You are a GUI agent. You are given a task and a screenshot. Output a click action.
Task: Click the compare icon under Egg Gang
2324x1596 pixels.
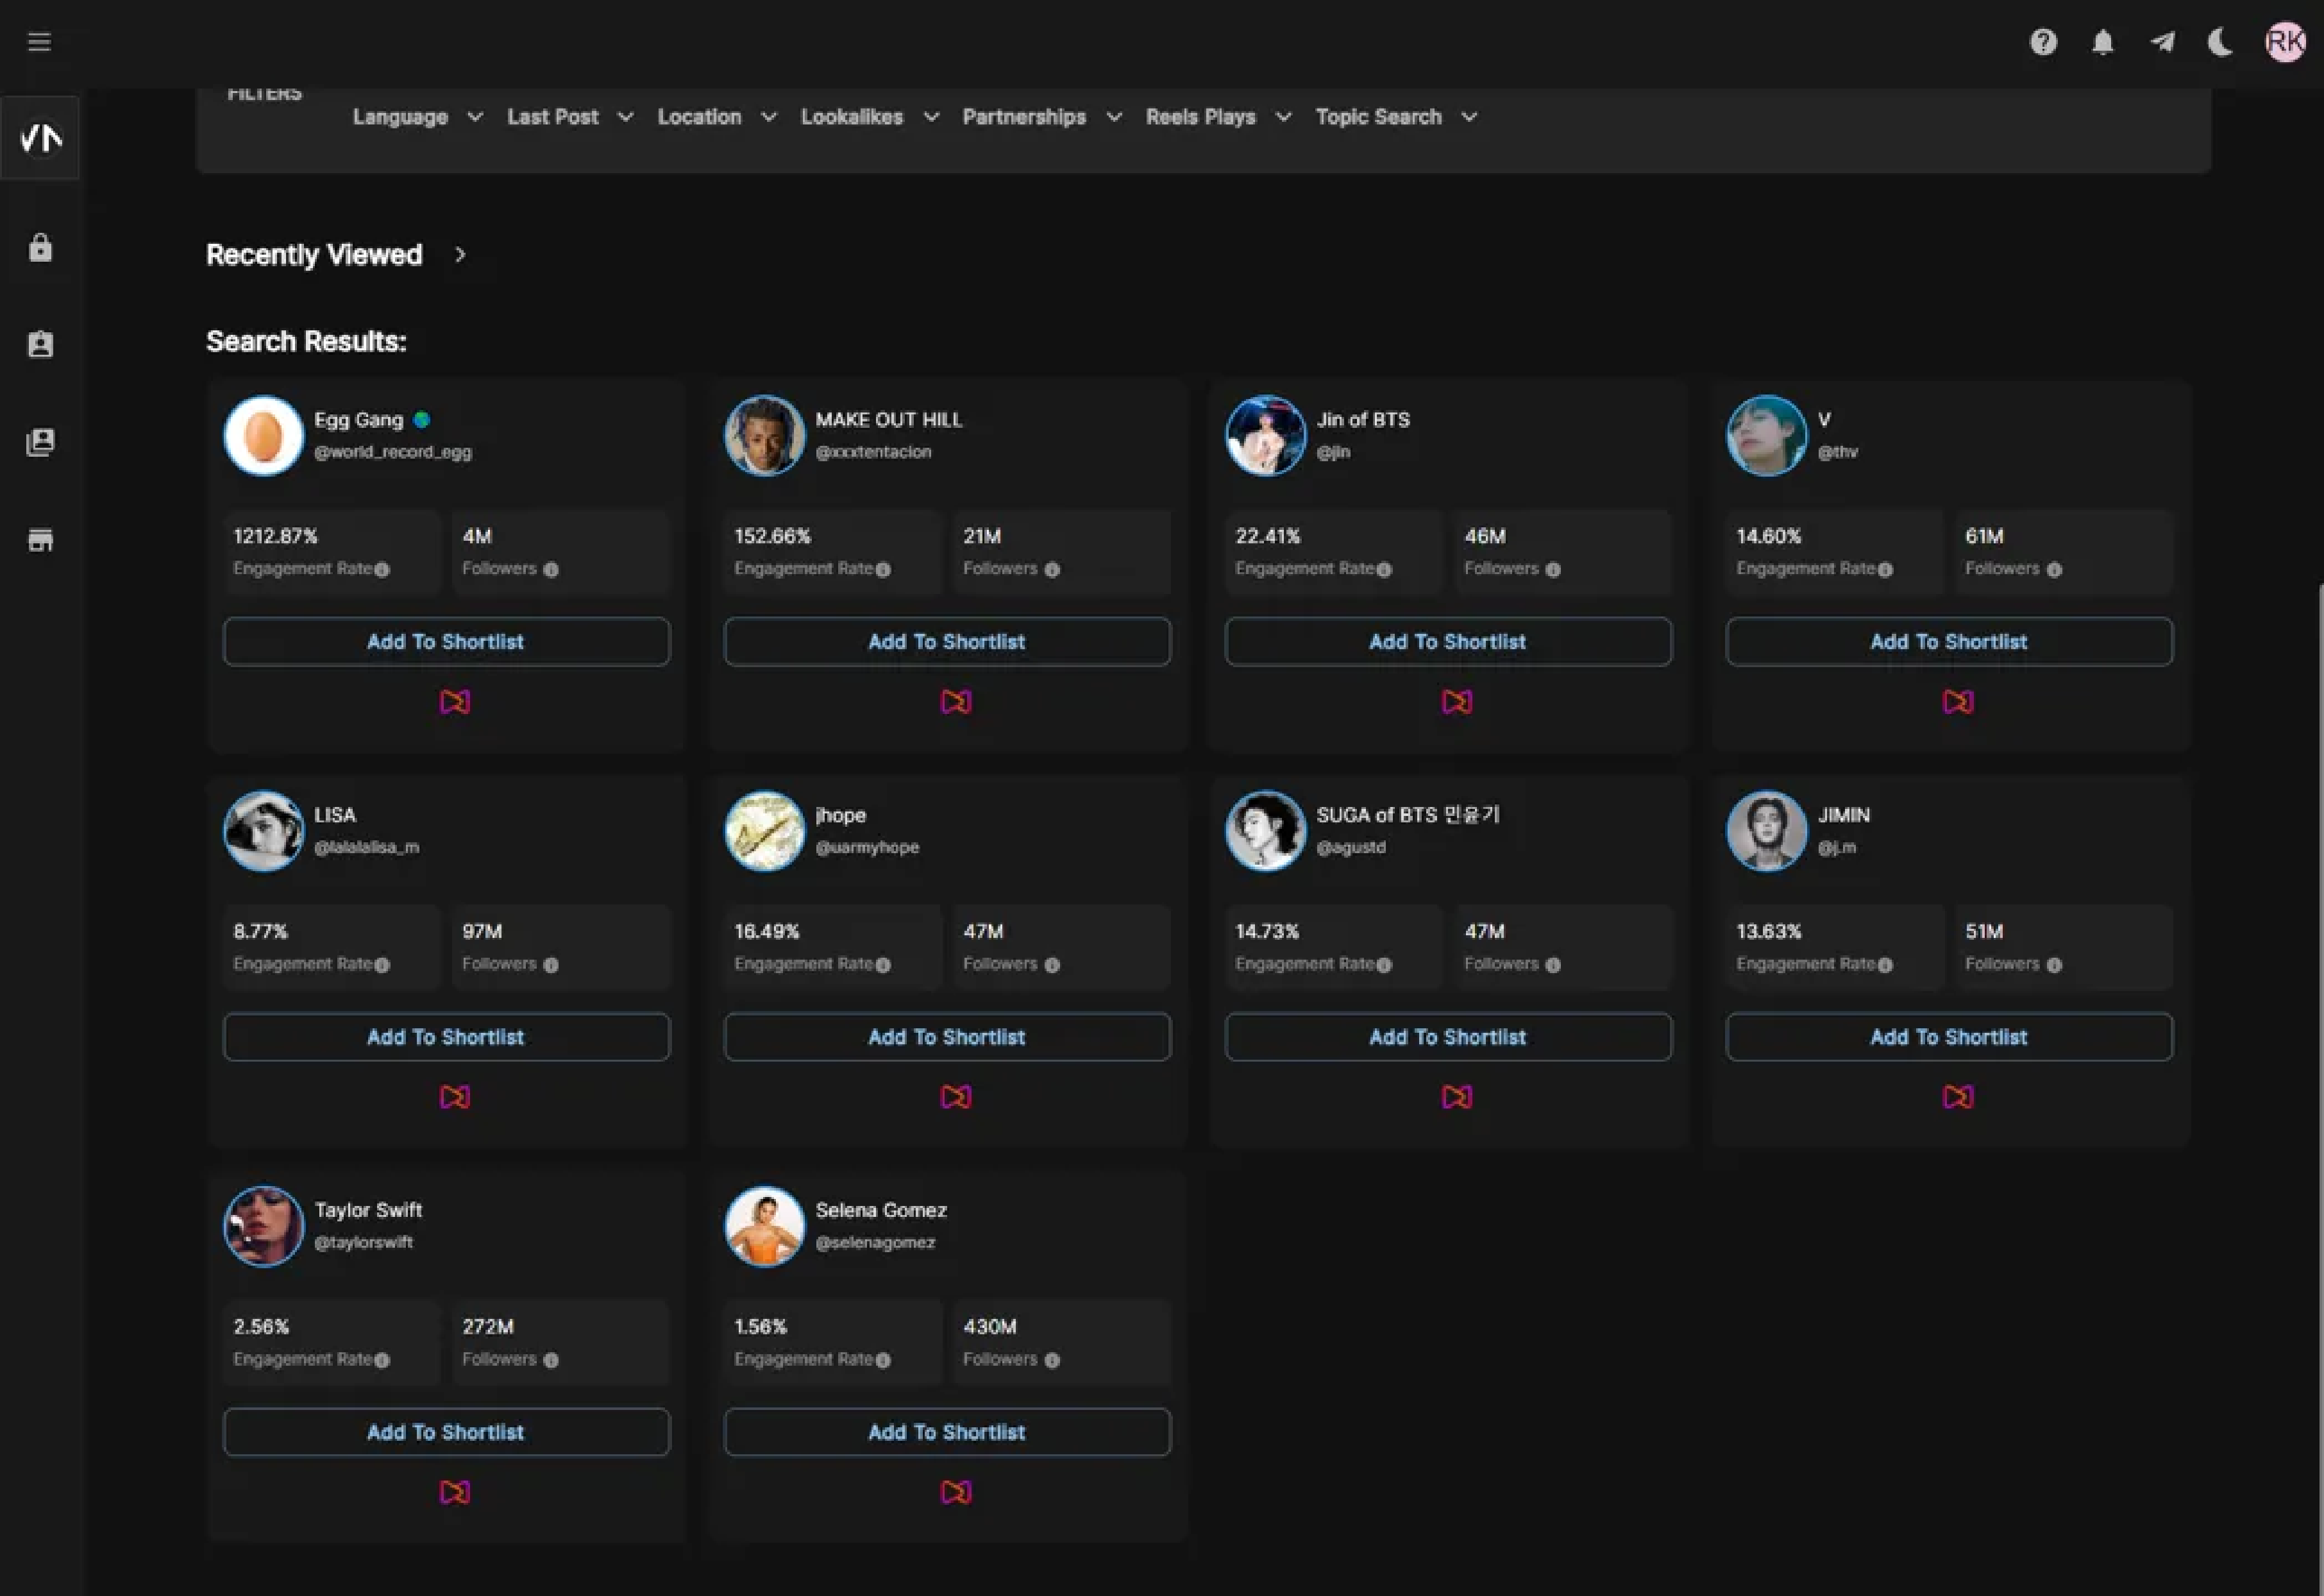(455, 702)
